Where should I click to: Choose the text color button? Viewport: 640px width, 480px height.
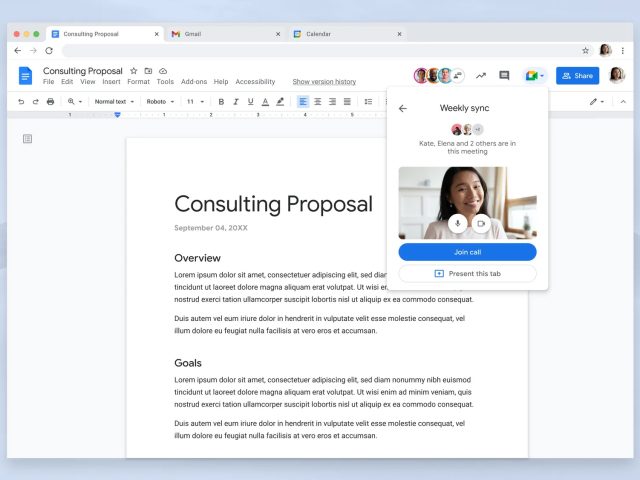265,101
